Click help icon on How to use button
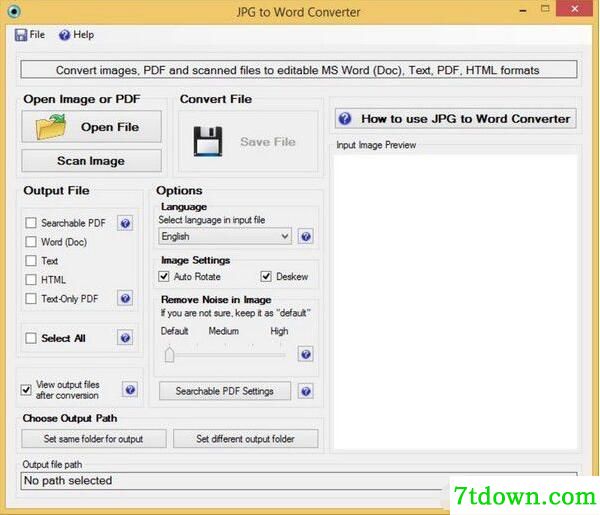 [x=345, y=119]
